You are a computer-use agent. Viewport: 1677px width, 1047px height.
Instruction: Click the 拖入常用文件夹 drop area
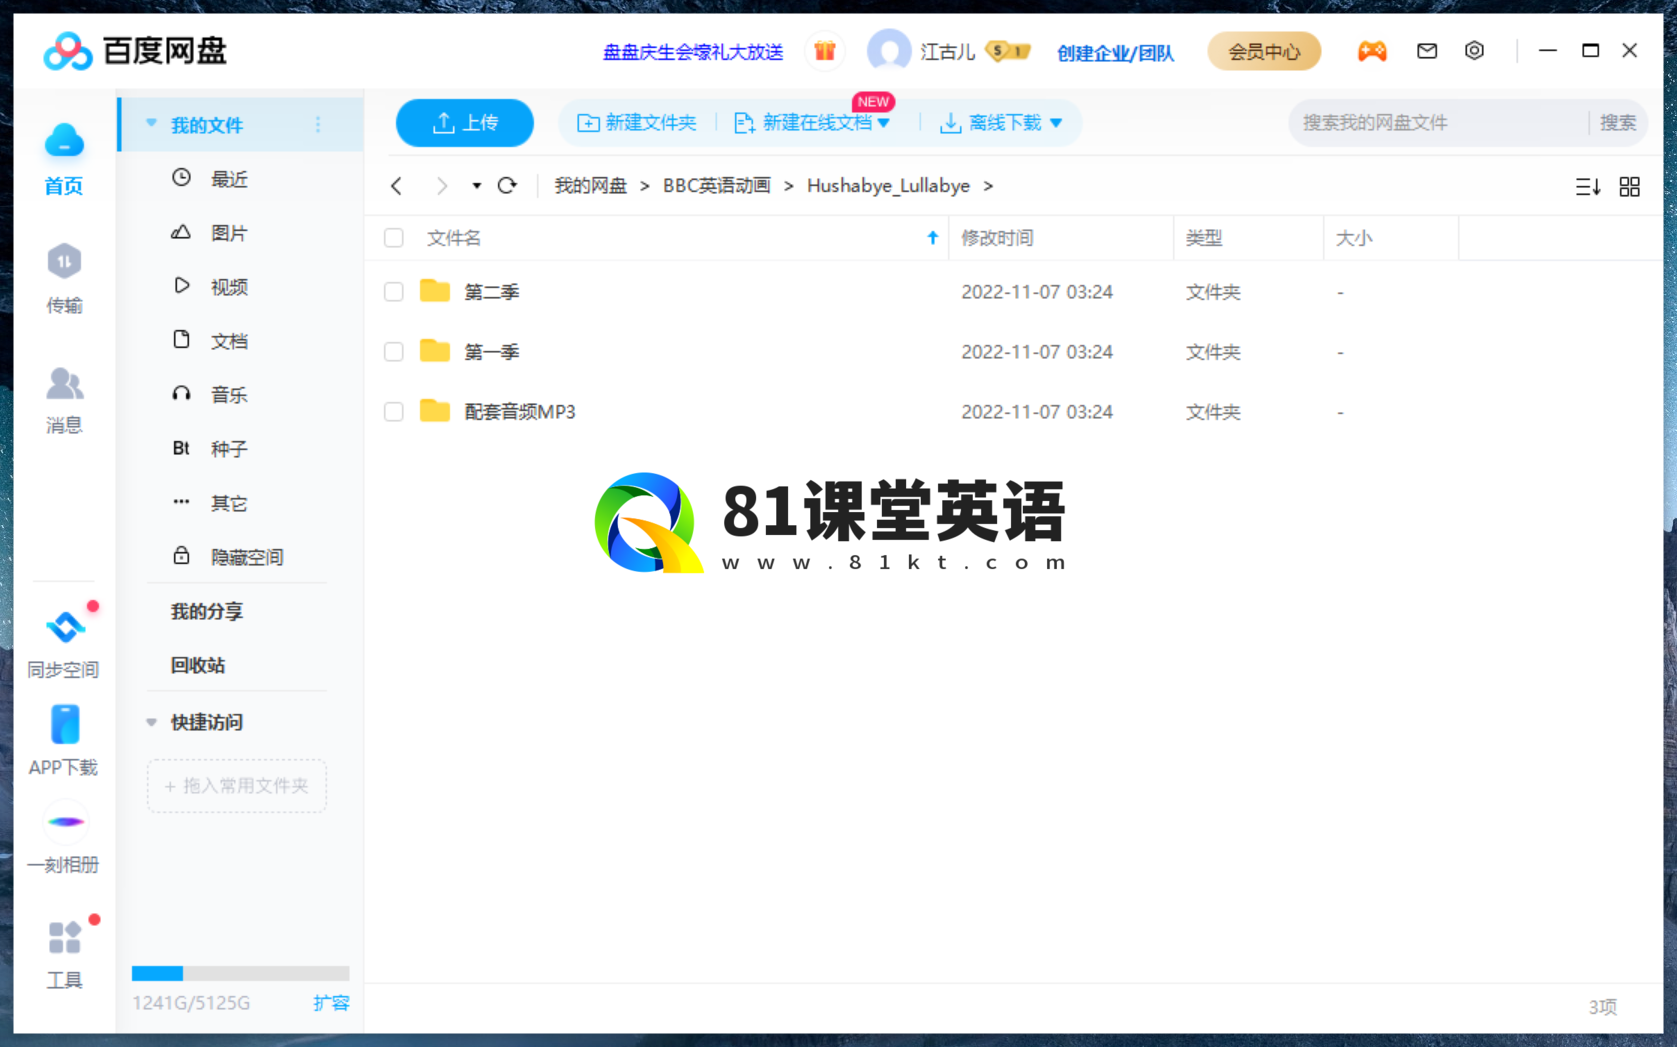(237, 786)
